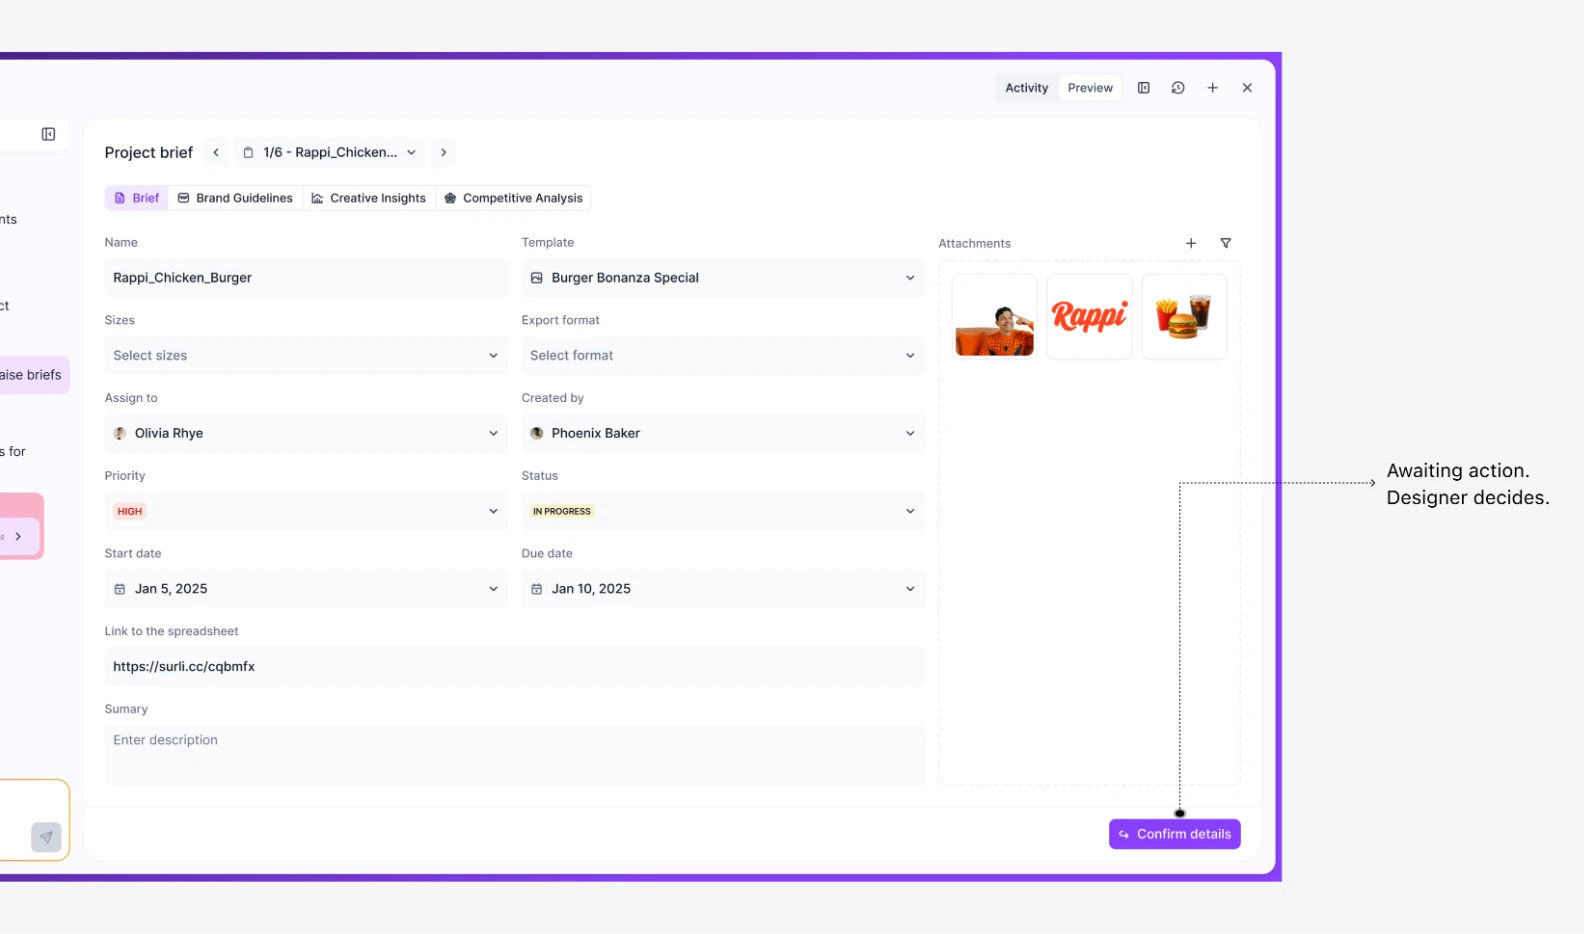Viewport: 1584px width, 934px height.
Task: Open the Rappi logo attachment
Action: click(1090, 317)
